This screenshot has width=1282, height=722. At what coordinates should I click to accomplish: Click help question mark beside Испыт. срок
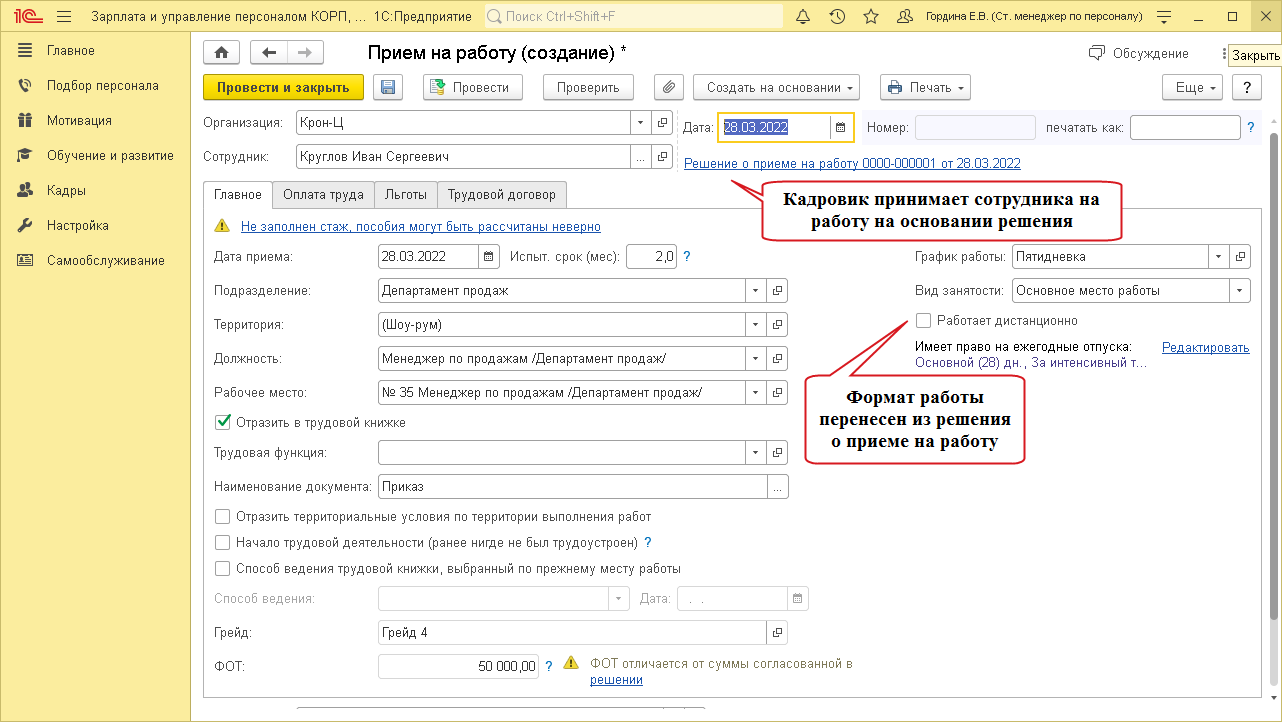(x=687, y=257)
